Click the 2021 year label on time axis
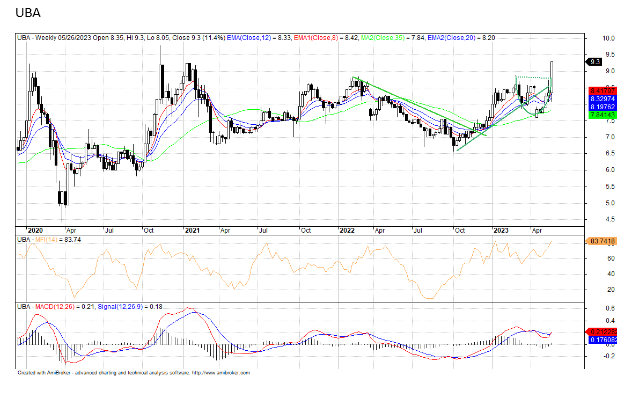 coord(192,231)
